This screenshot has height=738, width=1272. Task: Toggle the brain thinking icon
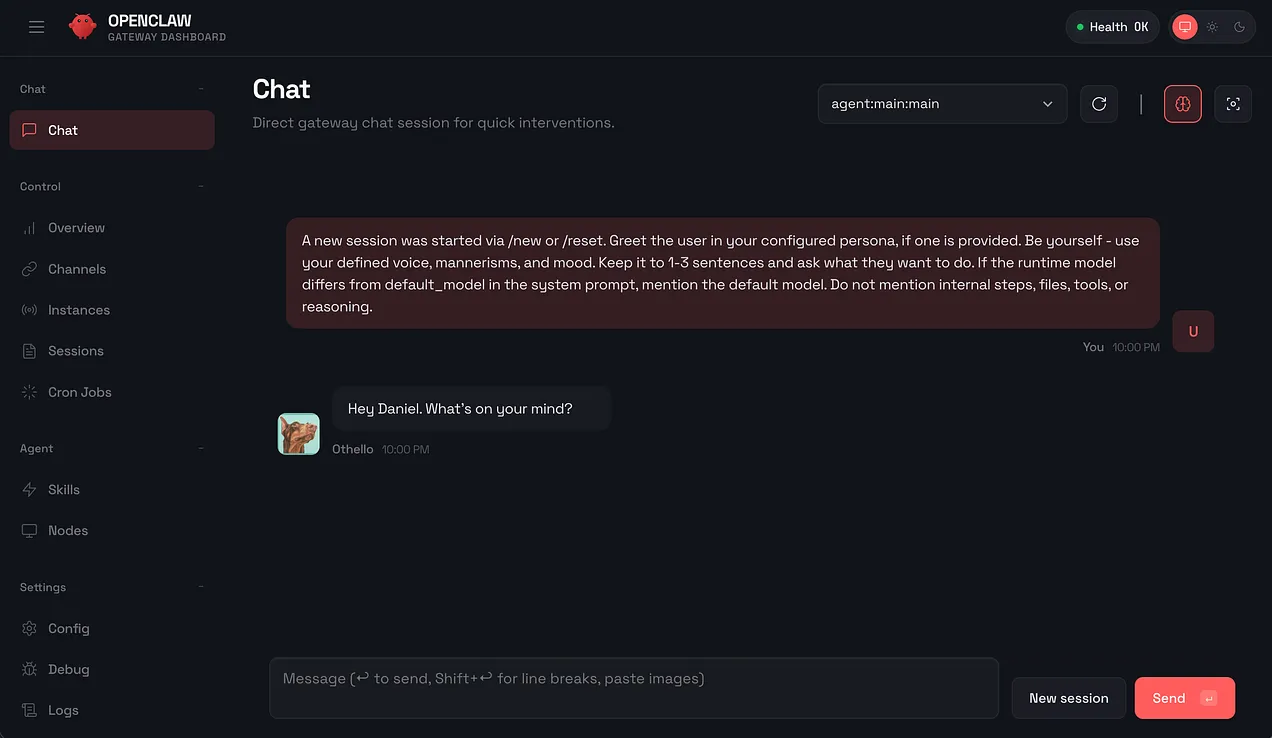[x=1183, y=104]
